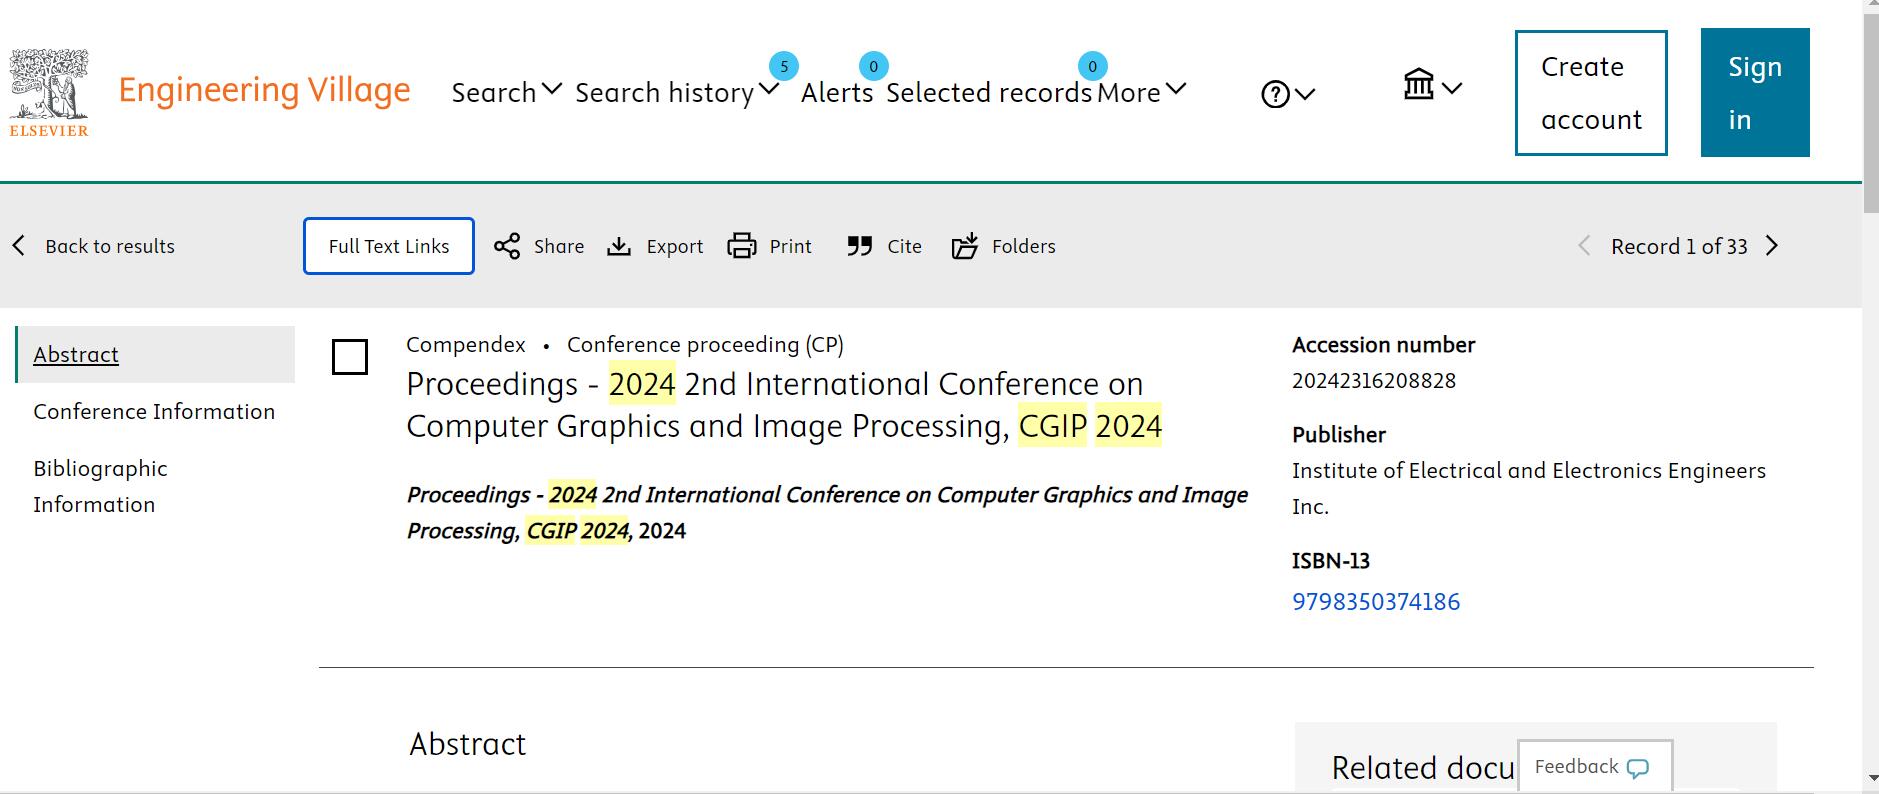1879x794 pixels.
Task: Click the Full Text Links button
Action: (x=389, y=246)
